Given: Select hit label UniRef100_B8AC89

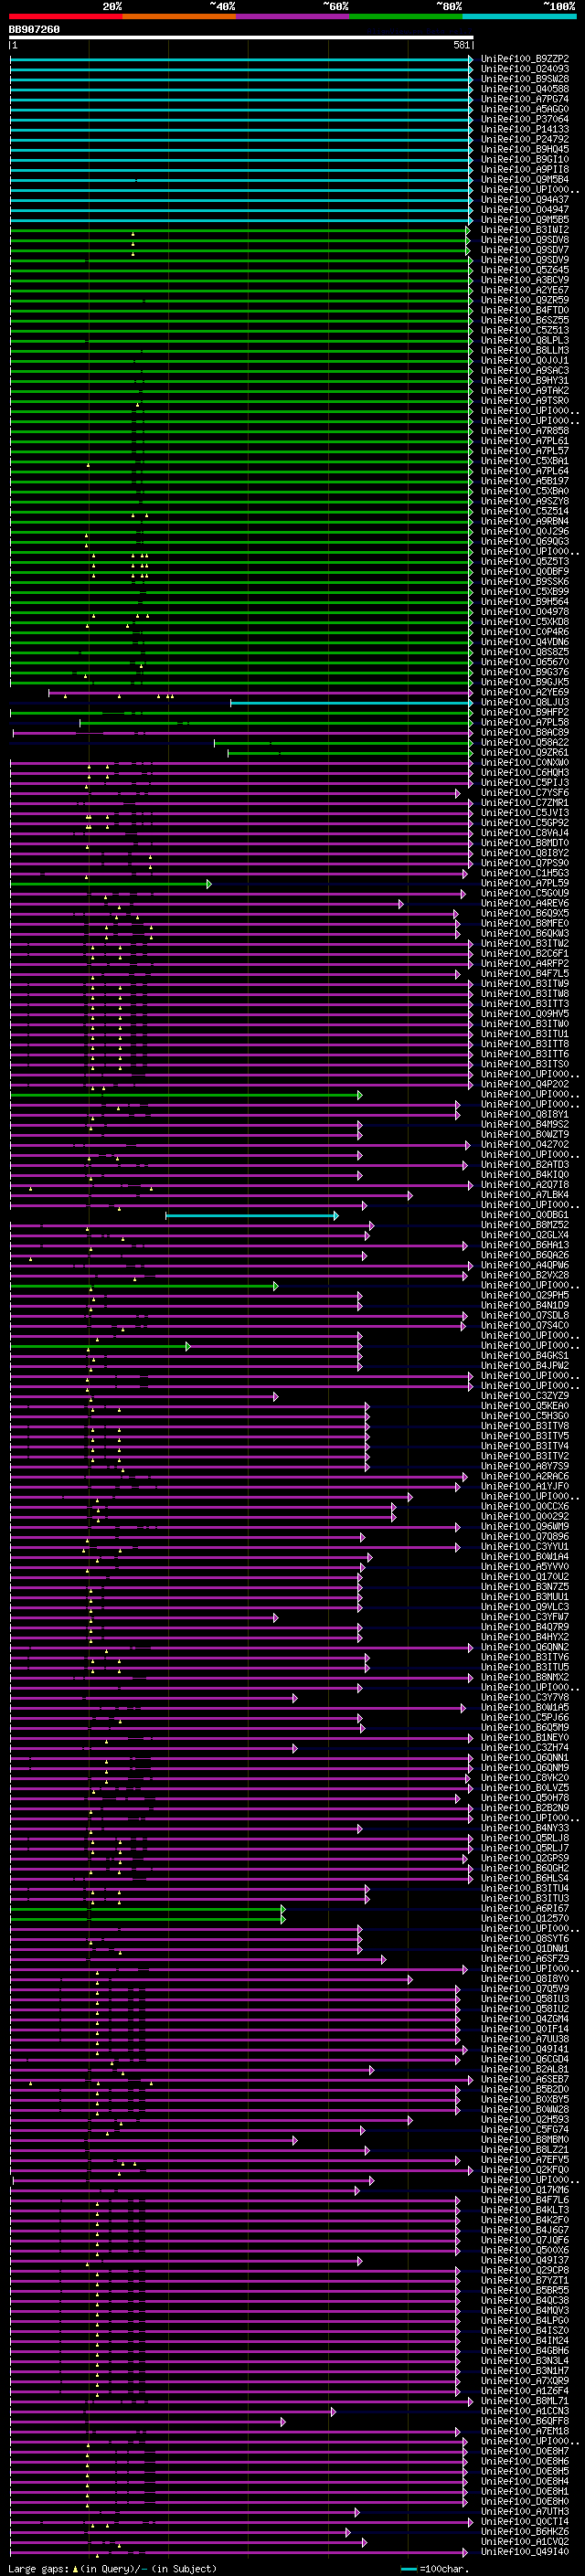Looking at the screenshot, I should (x=525, y=733).
